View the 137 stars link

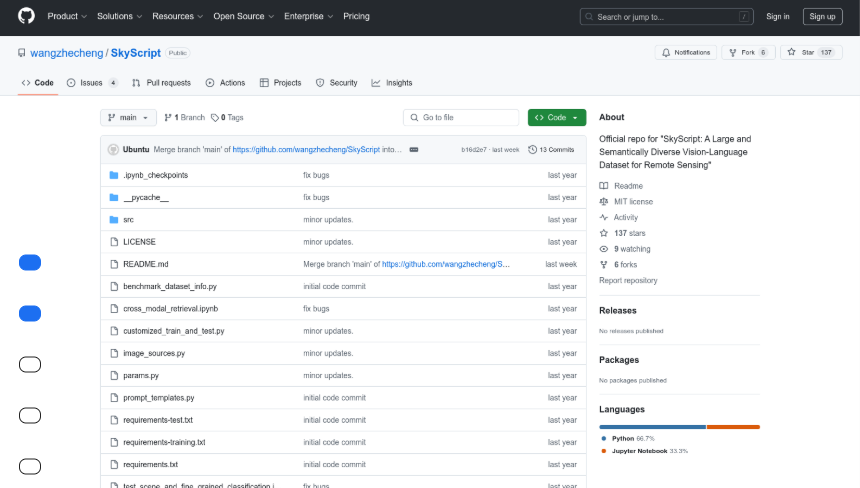(623, 233)
